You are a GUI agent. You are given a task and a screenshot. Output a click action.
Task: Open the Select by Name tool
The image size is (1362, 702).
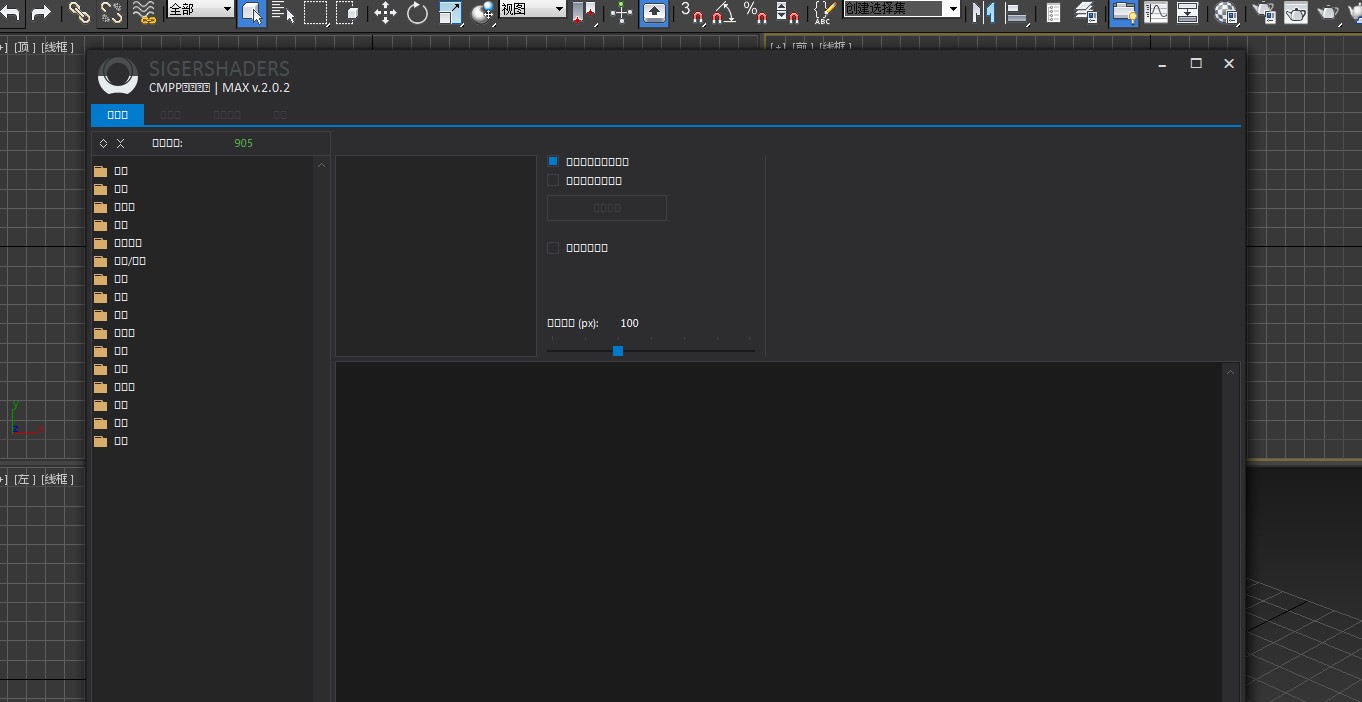click(x=283, y=13)
